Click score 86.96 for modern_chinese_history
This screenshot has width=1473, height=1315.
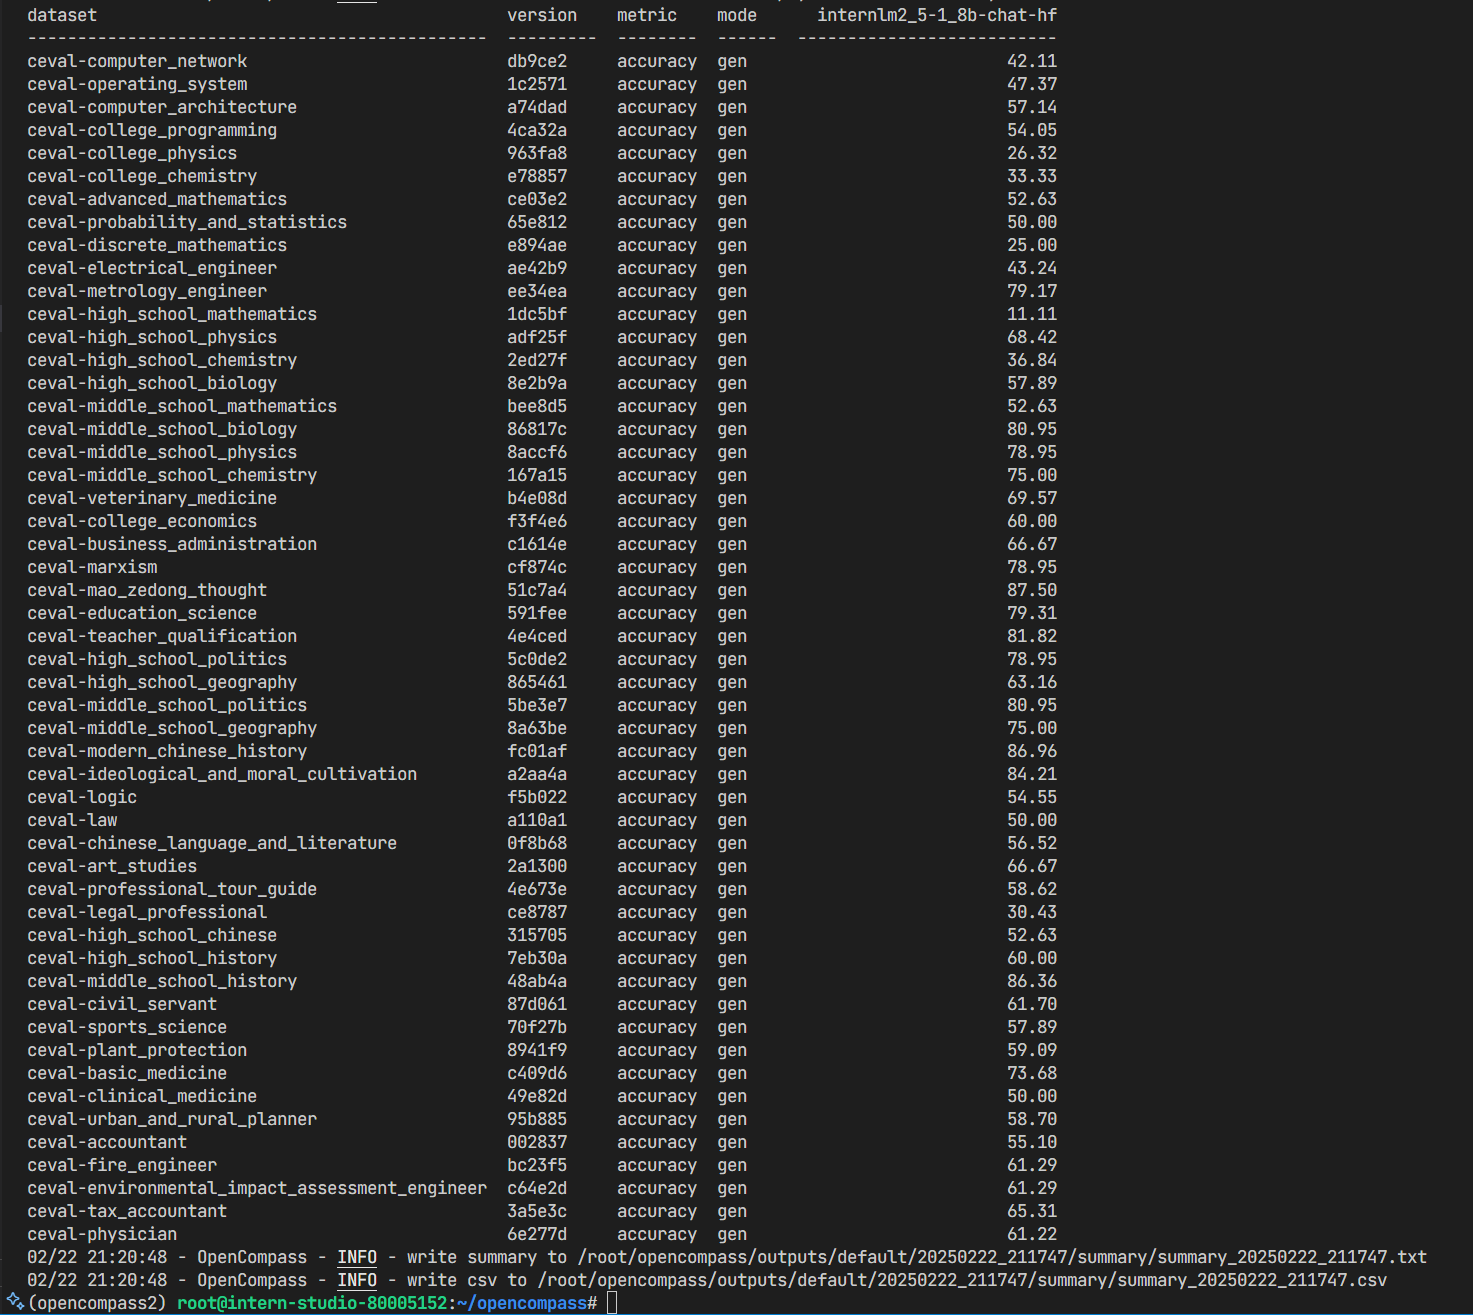[1032, 751]
